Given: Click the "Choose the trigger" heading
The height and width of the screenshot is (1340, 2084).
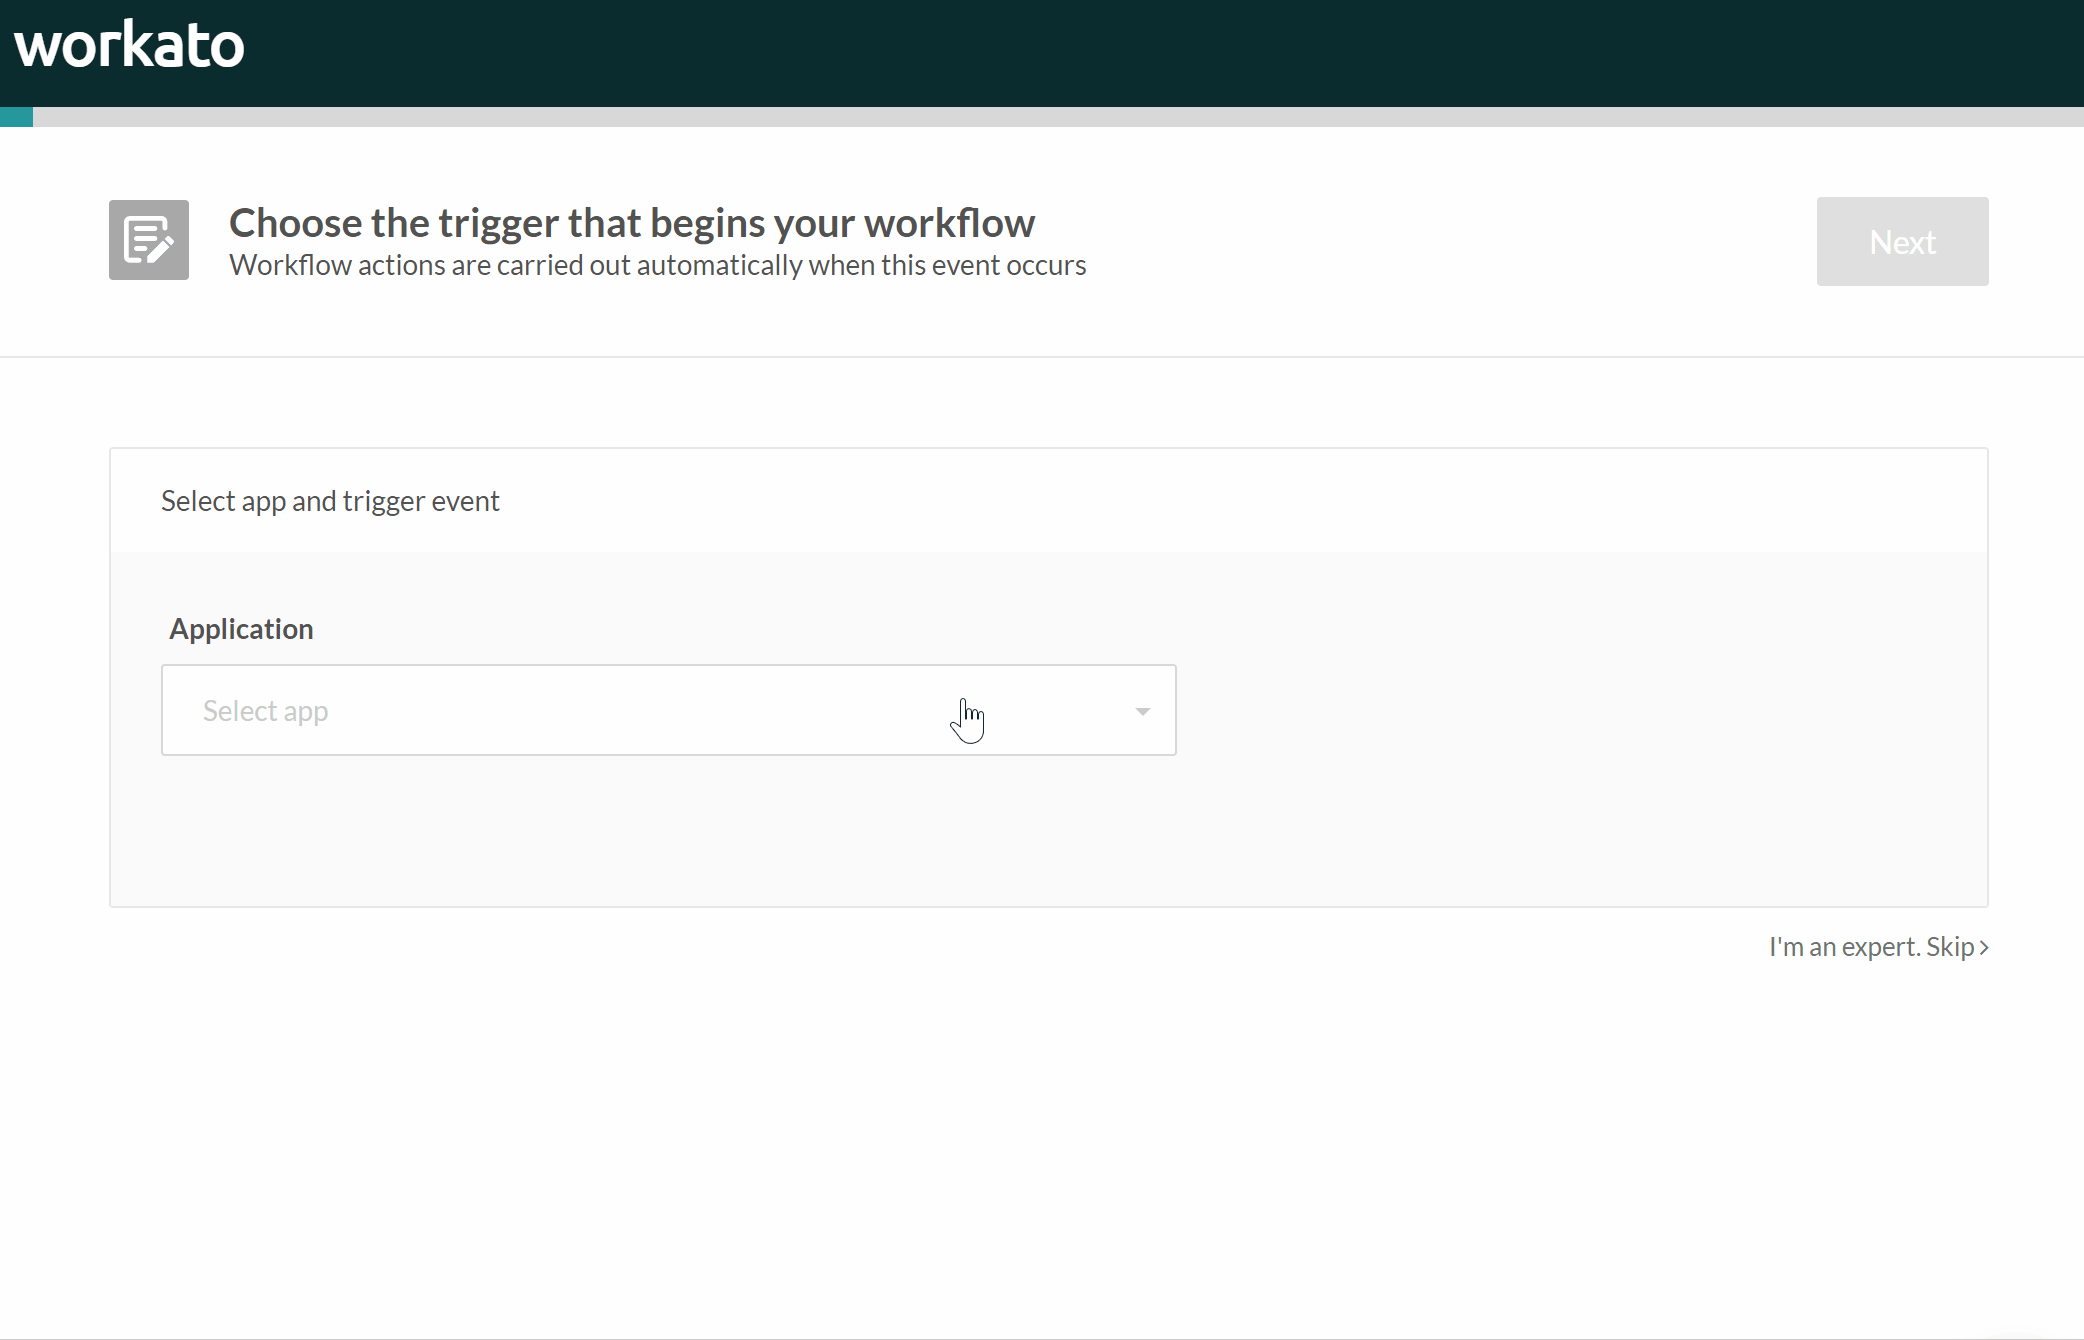Looking at the screenshot, I should pos(631,222).
